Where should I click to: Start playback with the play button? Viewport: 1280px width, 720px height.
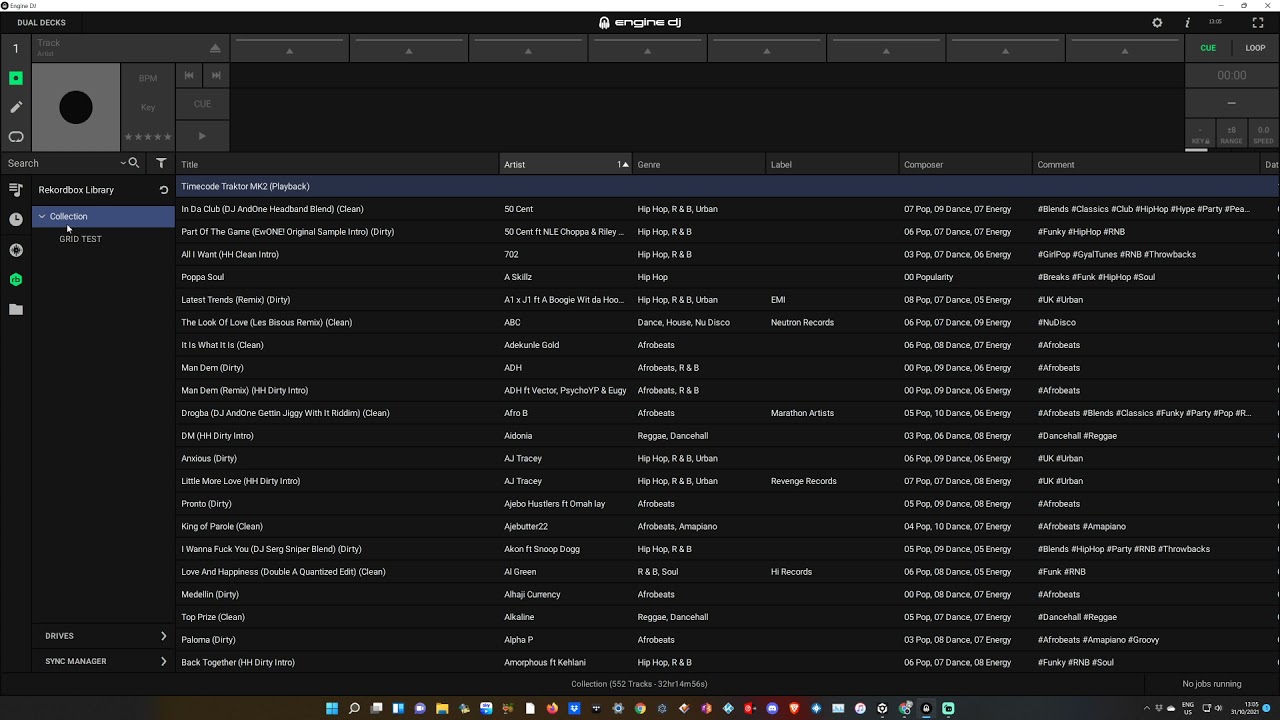coord(202,136)
